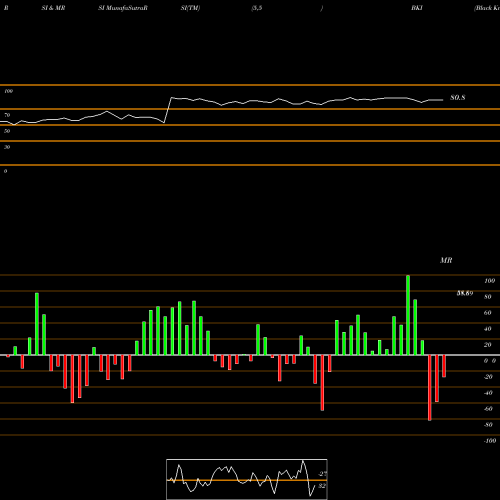Click the deepest red bar near -80
Image resolution: width=500 pixels, height=500 pixels.
pyautogui.click(x=430, y=388)
